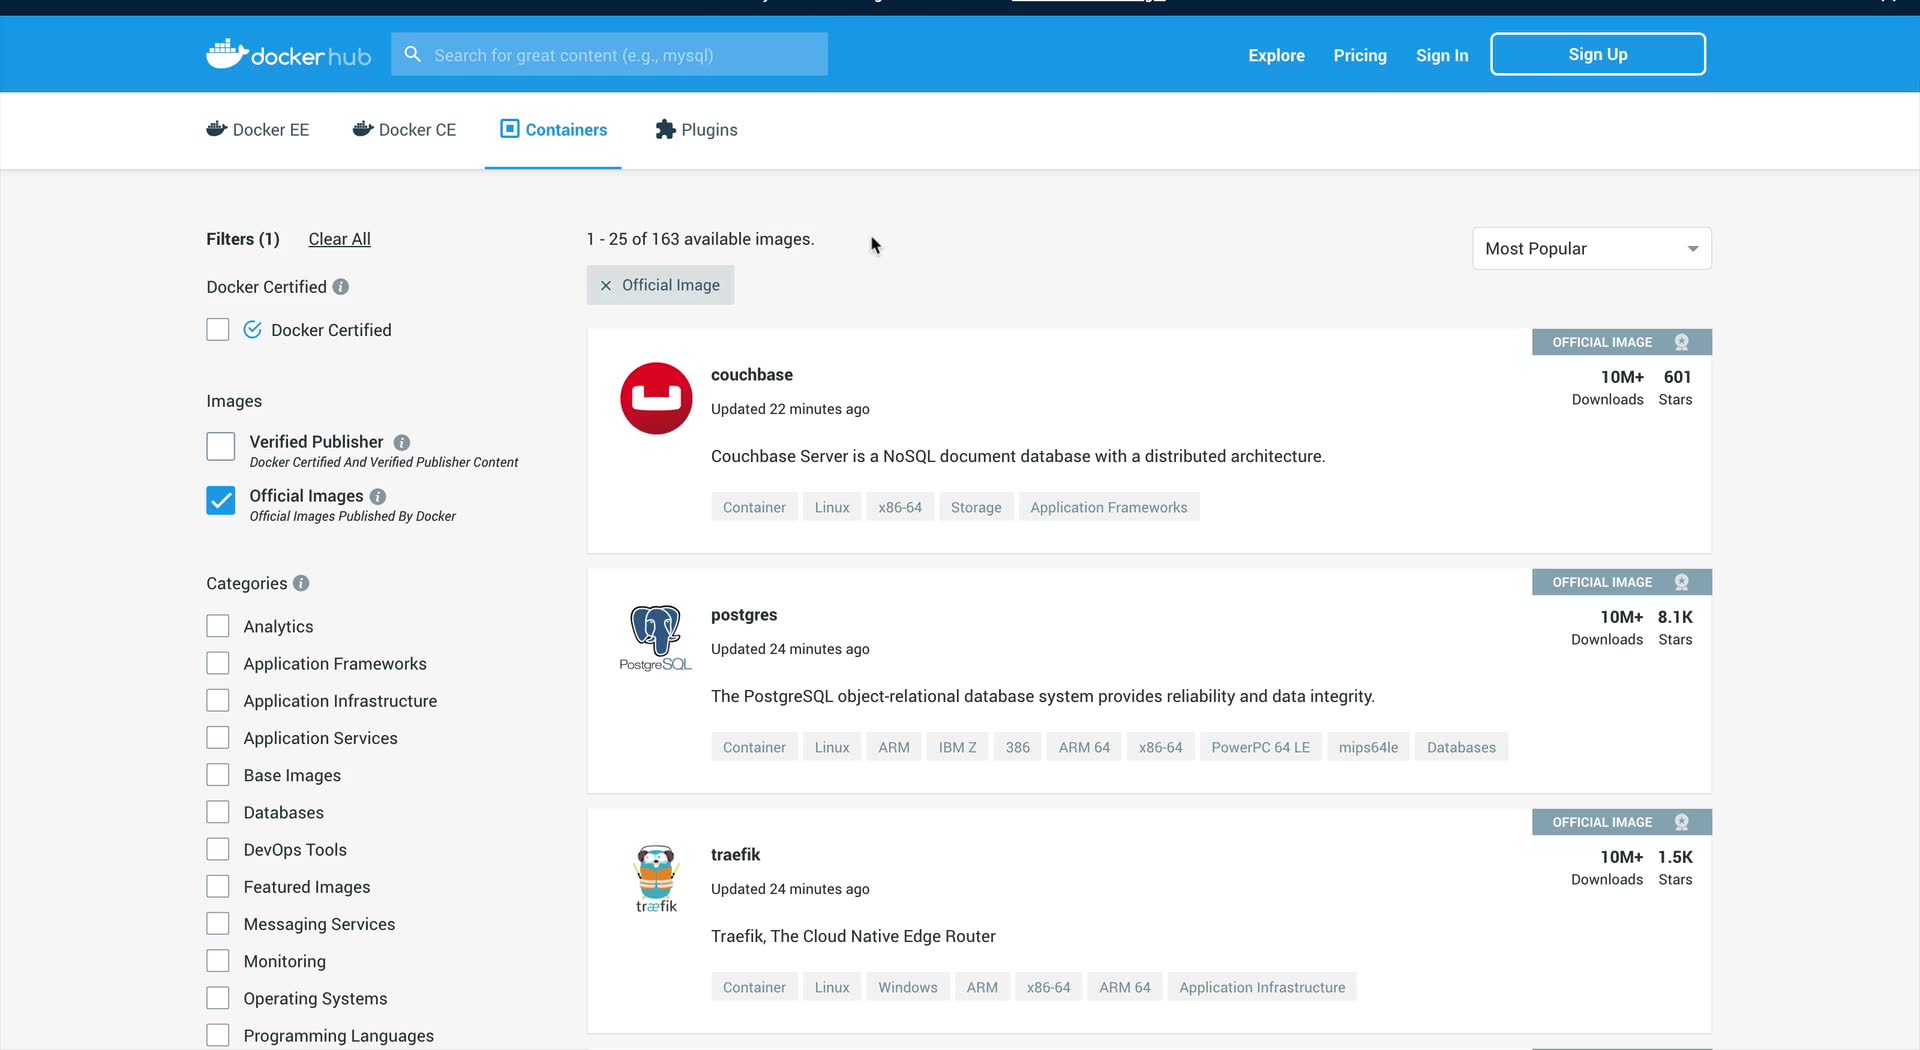Click the Sign Up button
The image size is (1920, 1050).
click(1598, 54)
